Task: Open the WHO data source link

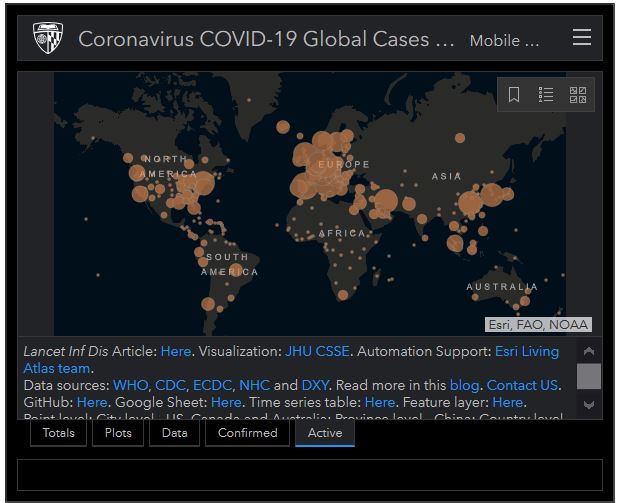Action: click(x=131, y=385)
